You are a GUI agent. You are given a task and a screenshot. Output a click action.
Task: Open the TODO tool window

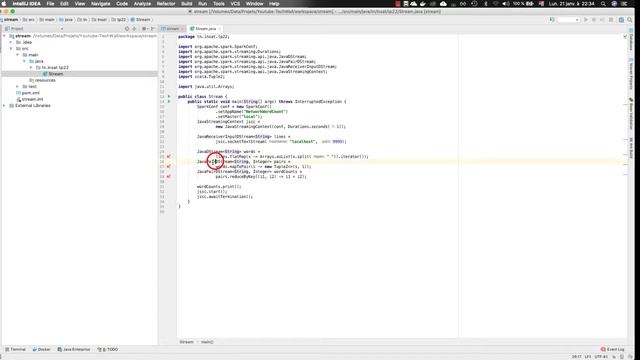(x=108, y=349)
